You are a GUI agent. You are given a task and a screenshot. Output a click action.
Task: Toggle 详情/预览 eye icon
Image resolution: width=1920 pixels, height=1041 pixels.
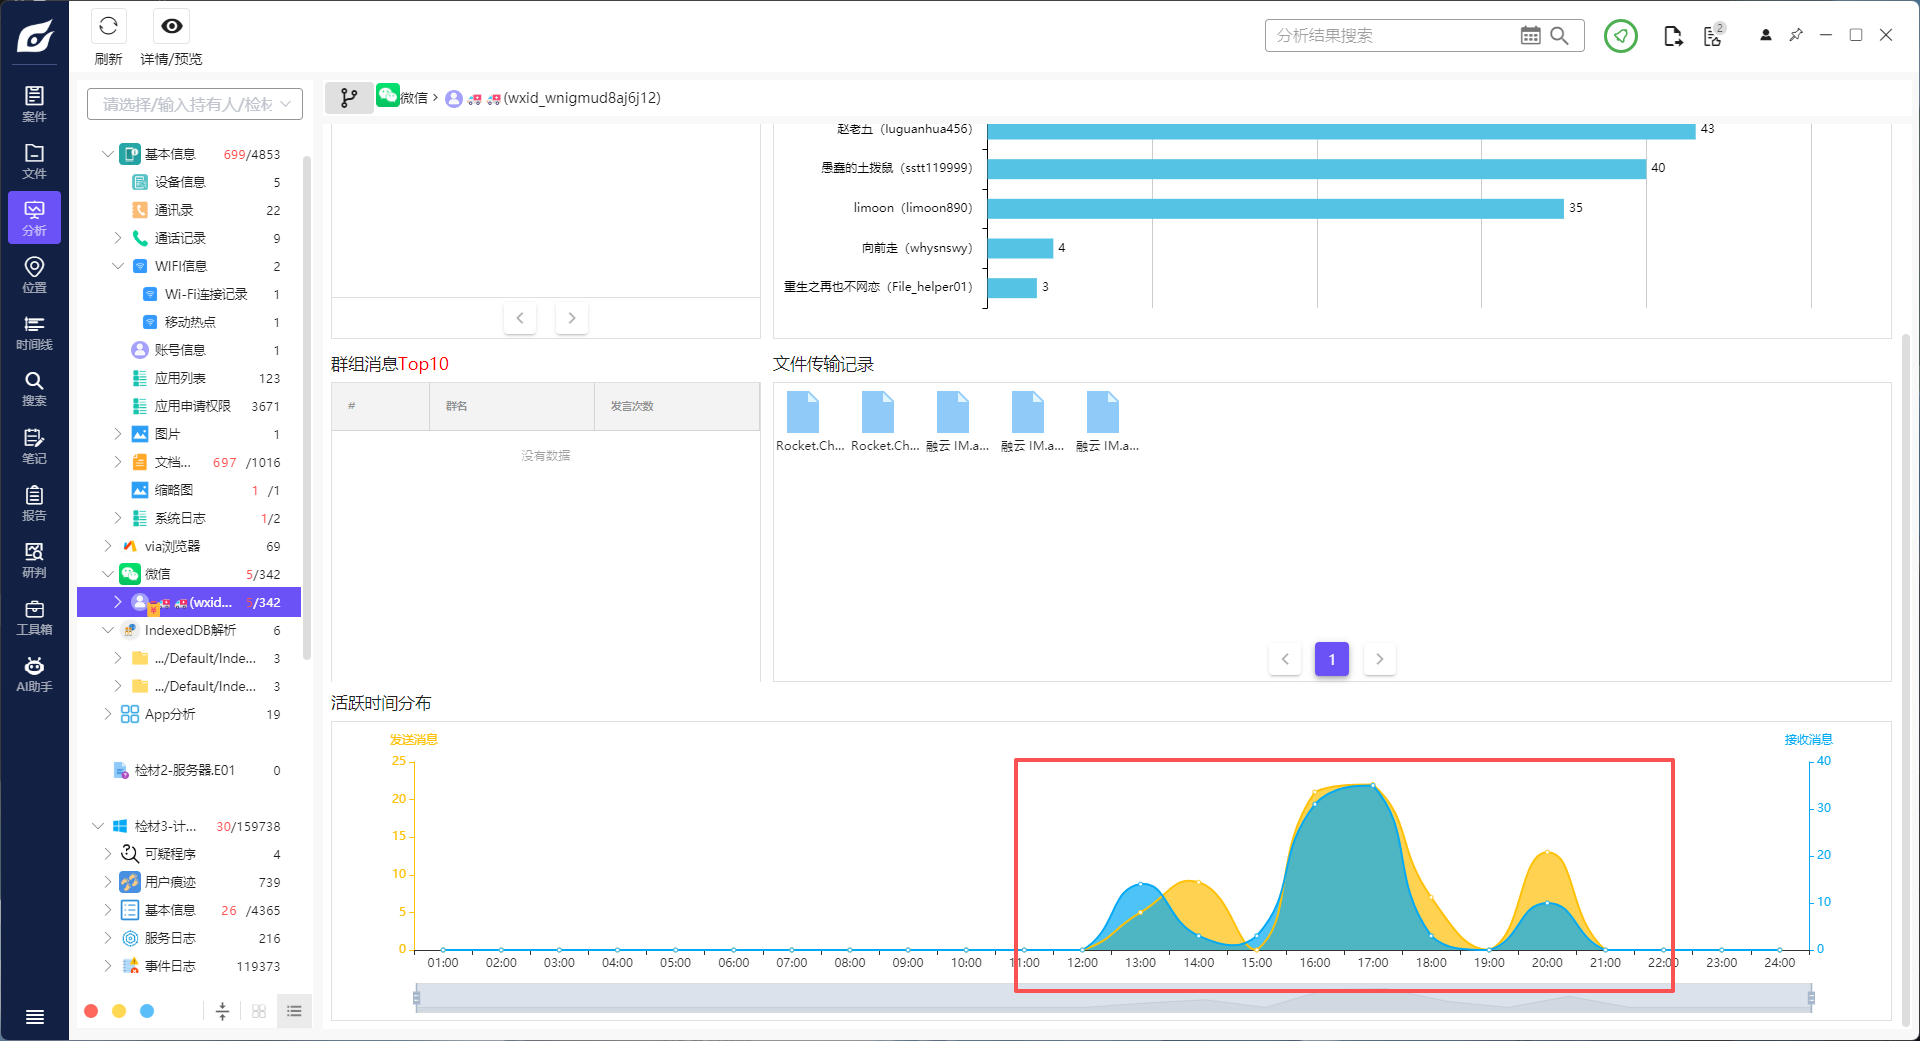pos(172,27)
